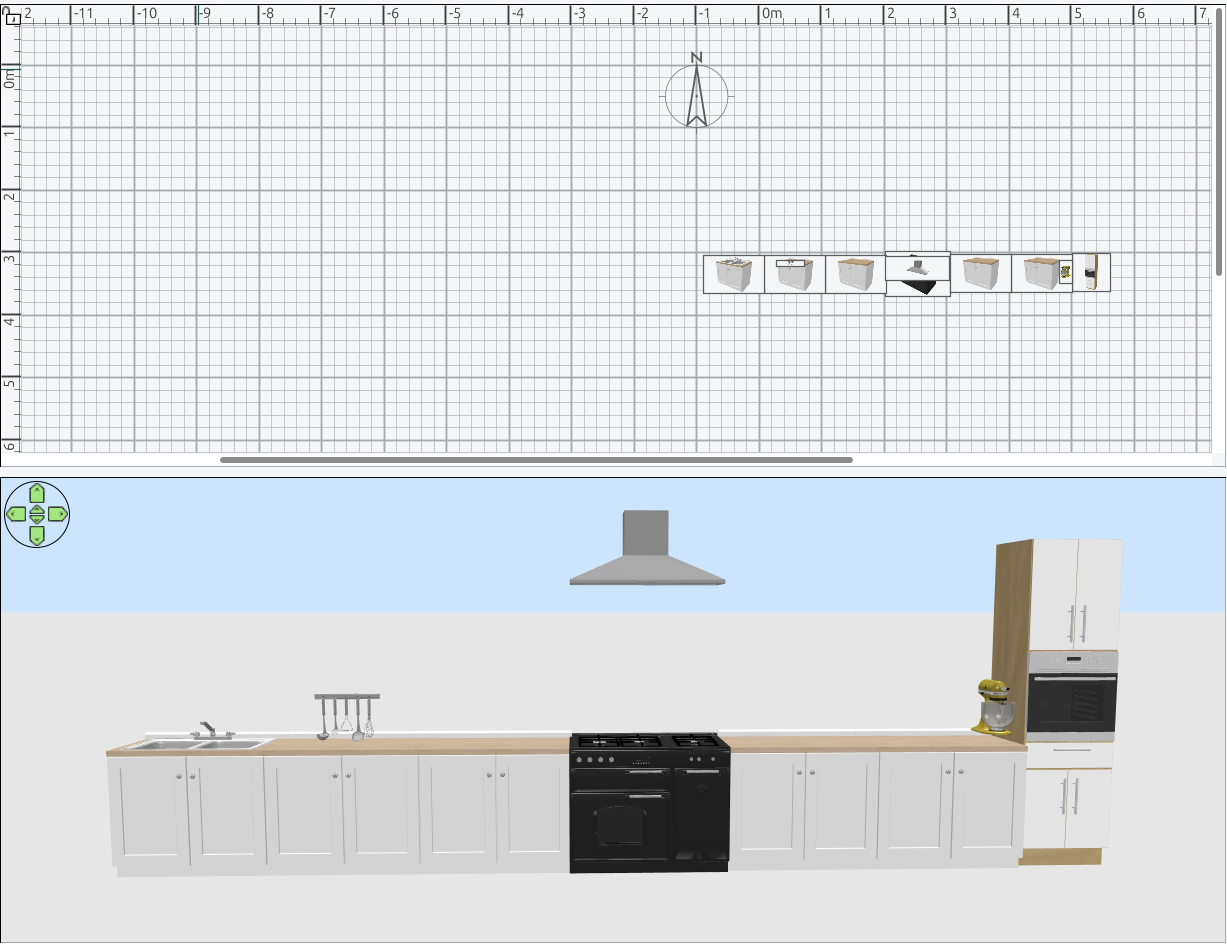Click the select-all corner button at rulers' intersection
The width and height of the screenshot is (1227, 944).
pyautogui.click(x=12, y=13)
